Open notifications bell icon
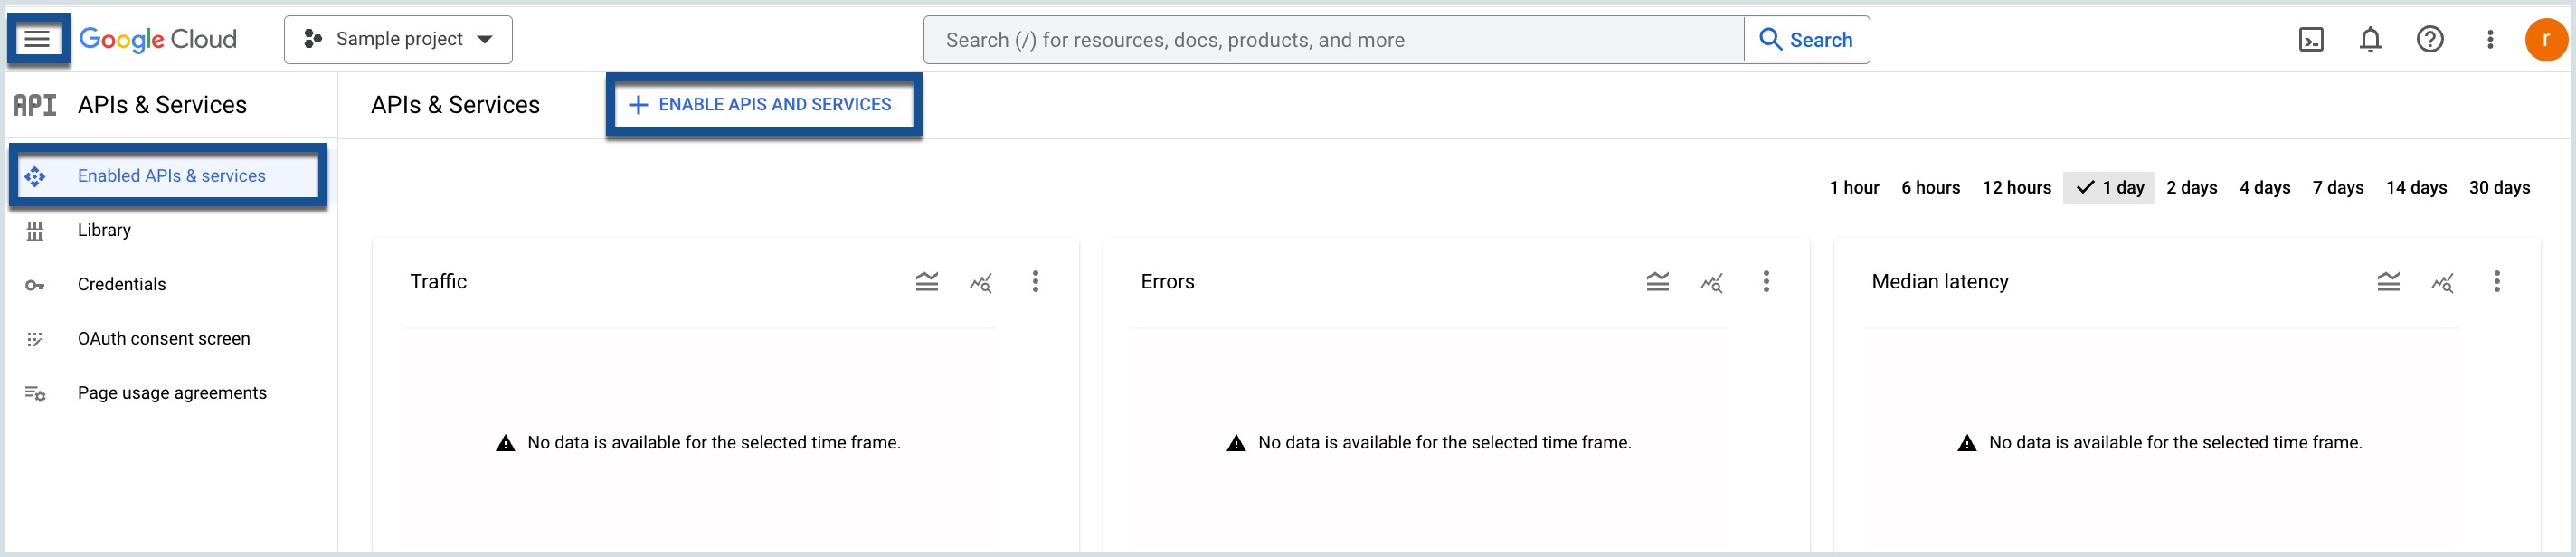Image resolution: width=2576 pixels, height=557 pixels. pyautogui.click(x=2370, y=40)
